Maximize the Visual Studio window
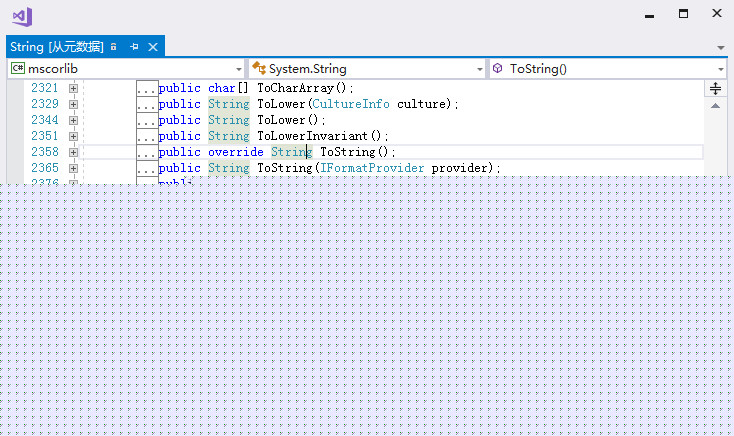The height and width of the screenshot is (436, 734). pyautogui.click(x=683, y=14)
